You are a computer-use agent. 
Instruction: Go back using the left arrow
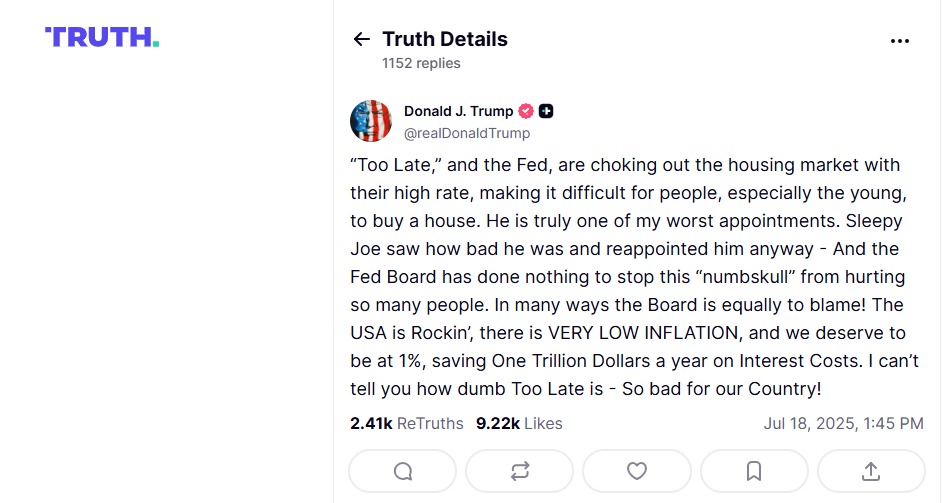[x=361, y=40]
